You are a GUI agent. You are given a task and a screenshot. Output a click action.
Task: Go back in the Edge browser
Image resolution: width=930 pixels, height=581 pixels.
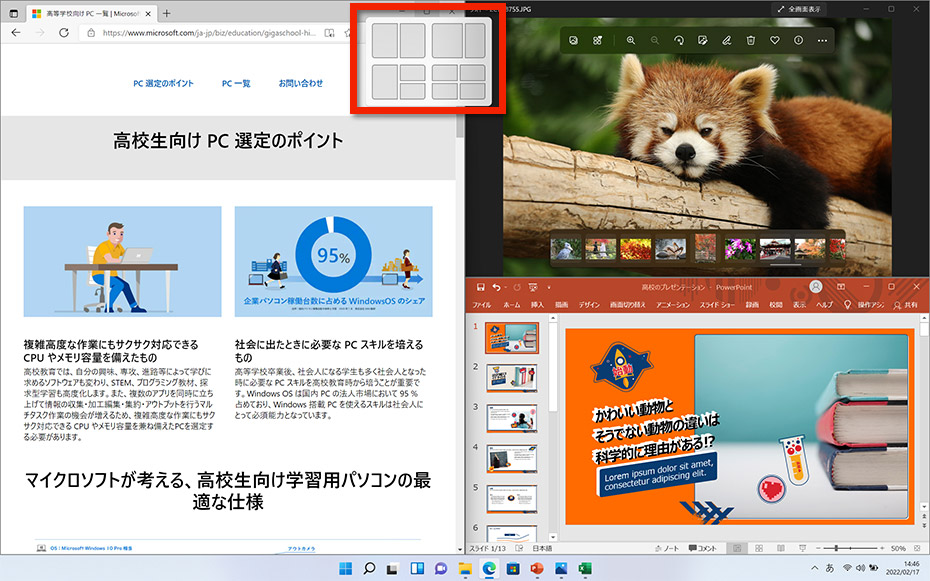click(x=16, y=33)
